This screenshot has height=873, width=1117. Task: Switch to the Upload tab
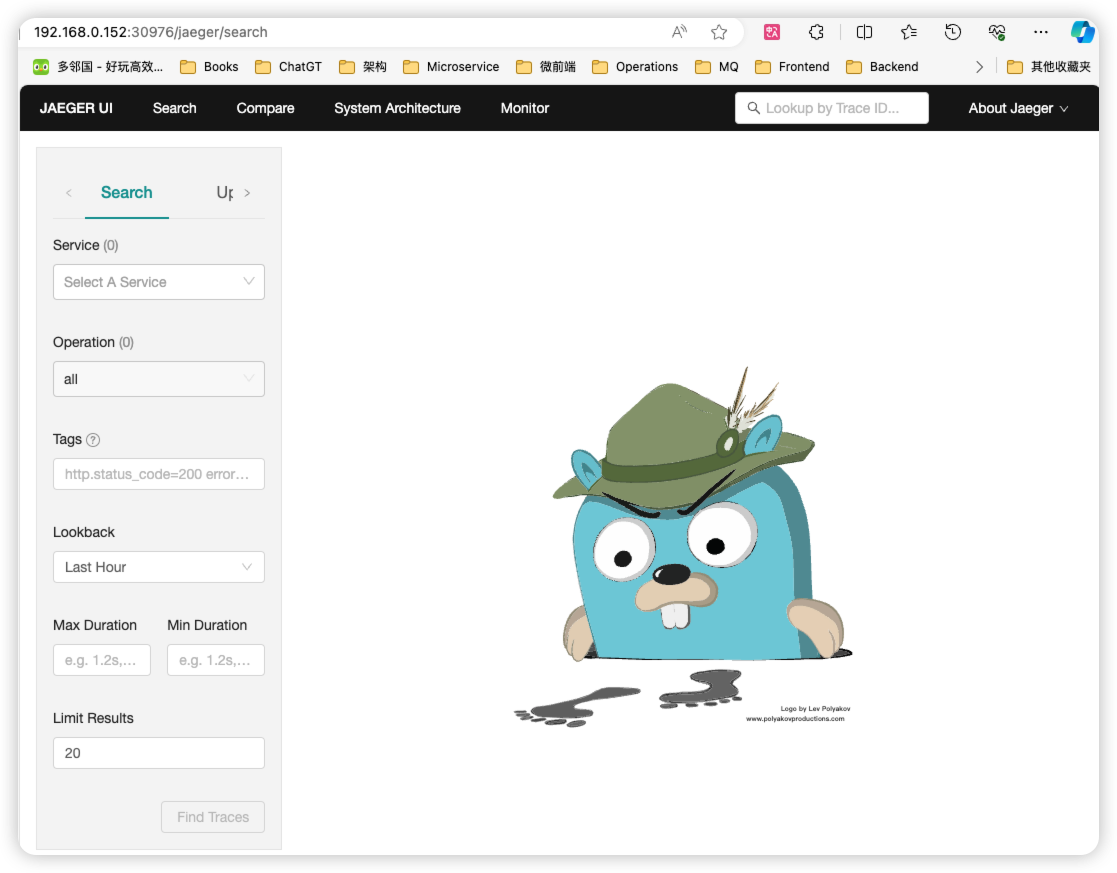pos(224,192)
